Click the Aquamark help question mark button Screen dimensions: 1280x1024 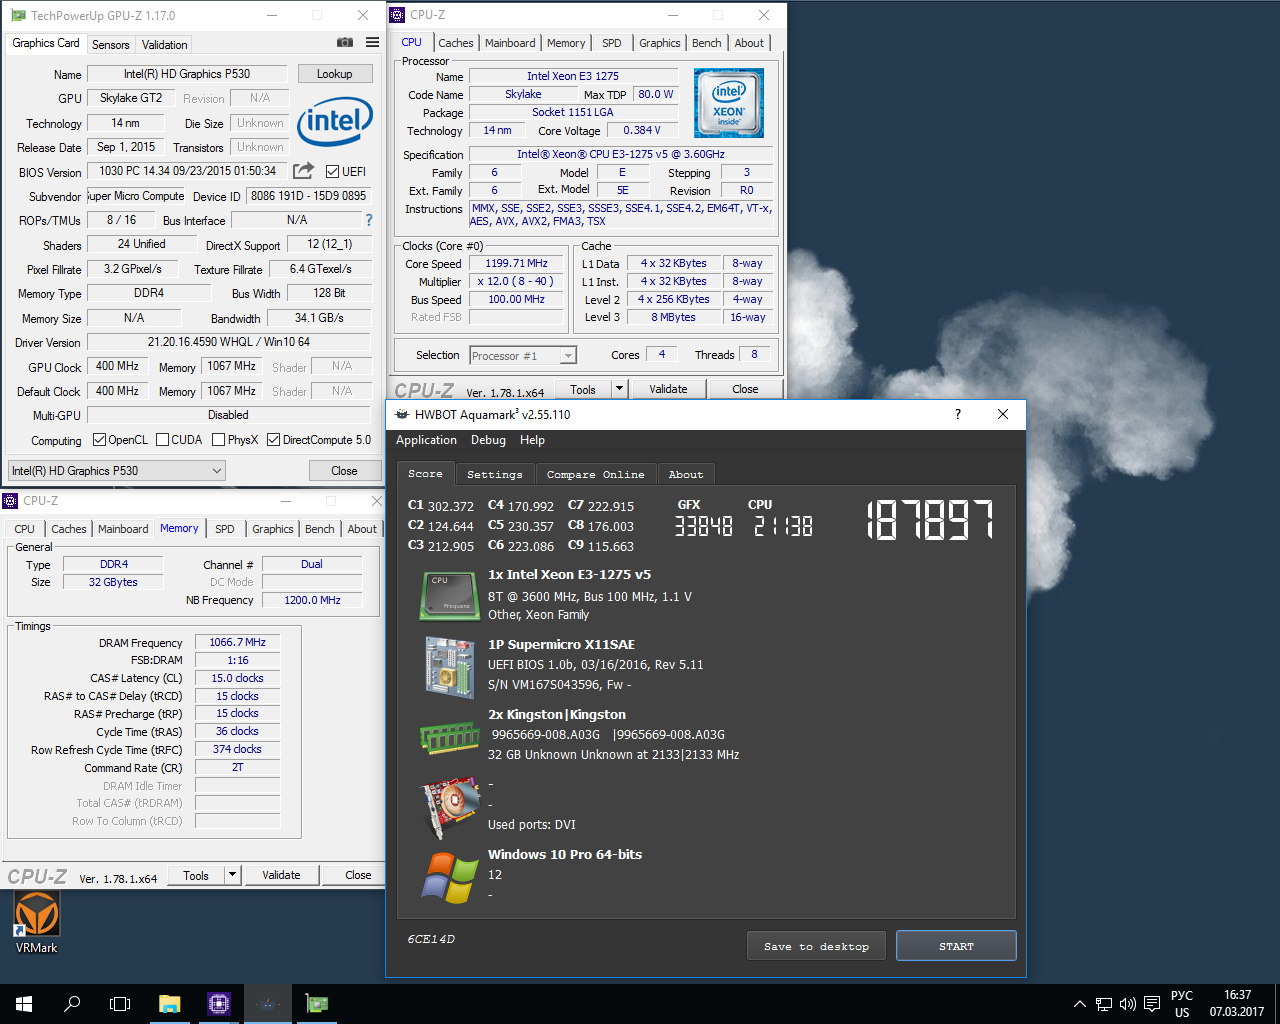click(x=958, y=414)
